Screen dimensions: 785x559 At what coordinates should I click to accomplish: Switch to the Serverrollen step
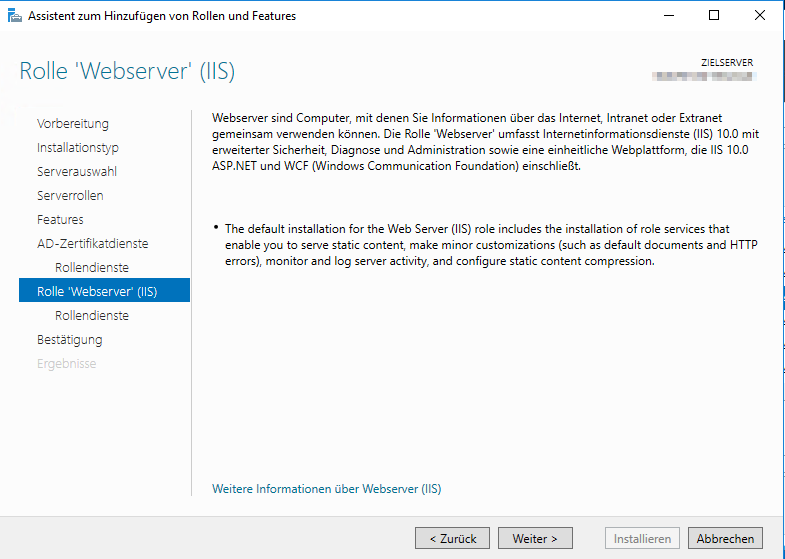pyautogui.click(x=70, y=196)
